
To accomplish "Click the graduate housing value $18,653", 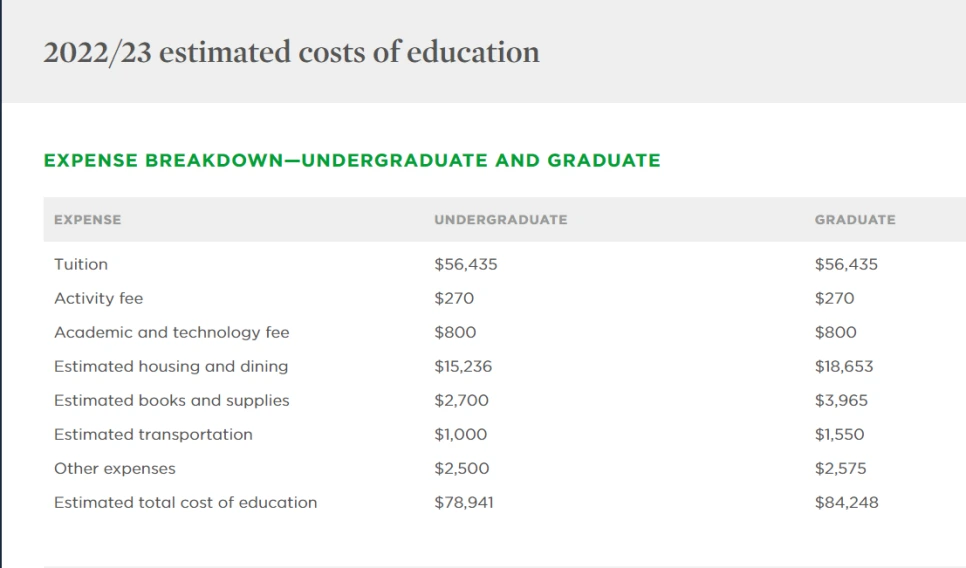I will [844, 367].
